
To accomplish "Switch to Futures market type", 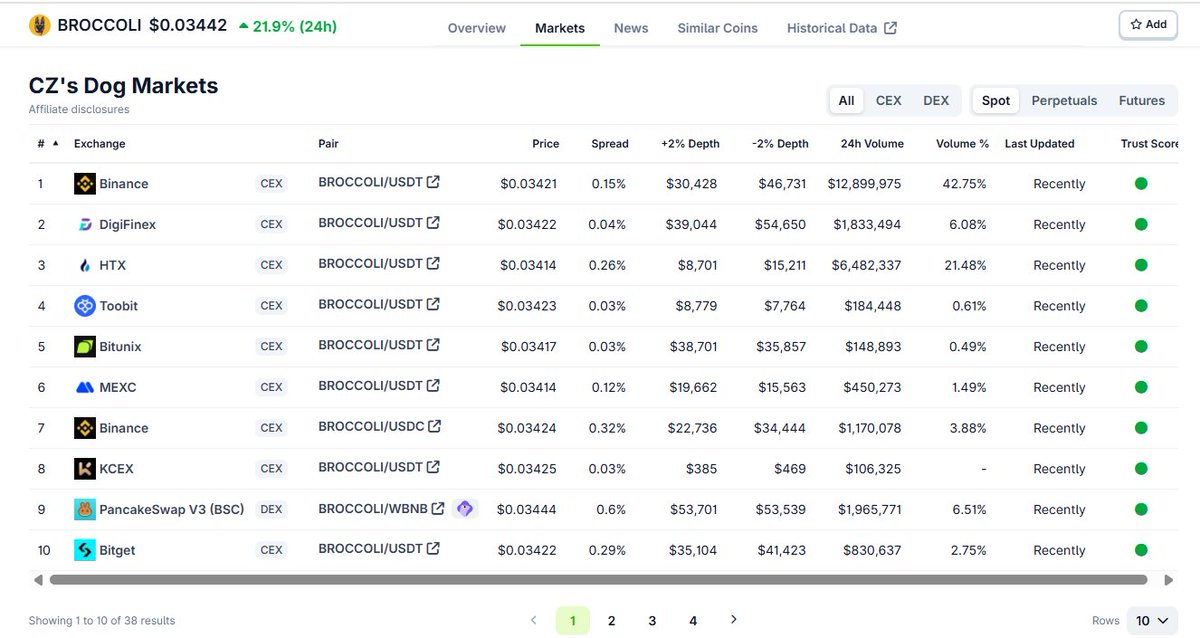I will [1142, 100].
